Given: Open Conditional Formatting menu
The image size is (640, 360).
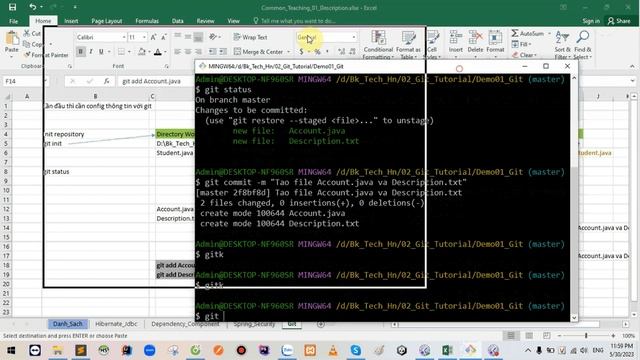Looking at the screenshot, I should [x=378, y=44].
